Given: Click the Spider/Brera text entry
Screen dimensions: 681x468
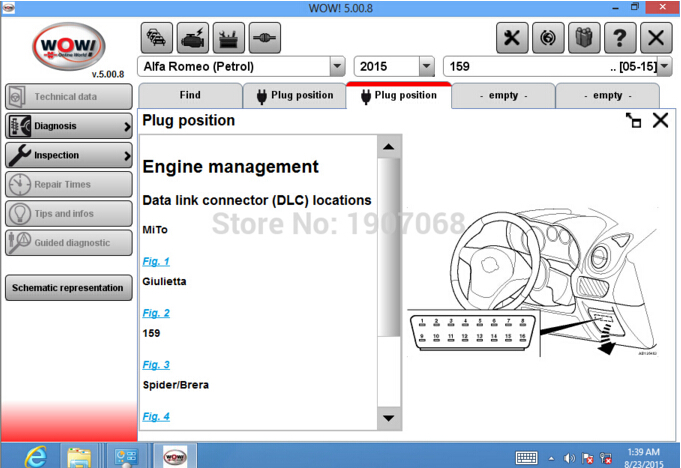Looking at the screenshot, I should tap(175, 385).
